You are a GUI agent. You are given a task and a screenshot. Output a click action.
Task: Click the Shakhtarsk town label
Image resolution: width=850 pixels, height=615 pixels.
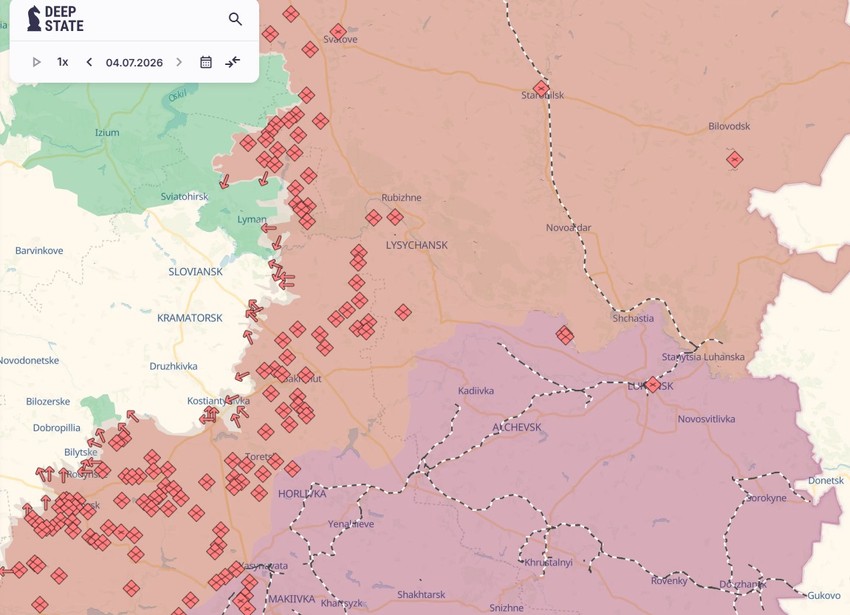coord(421,594)
